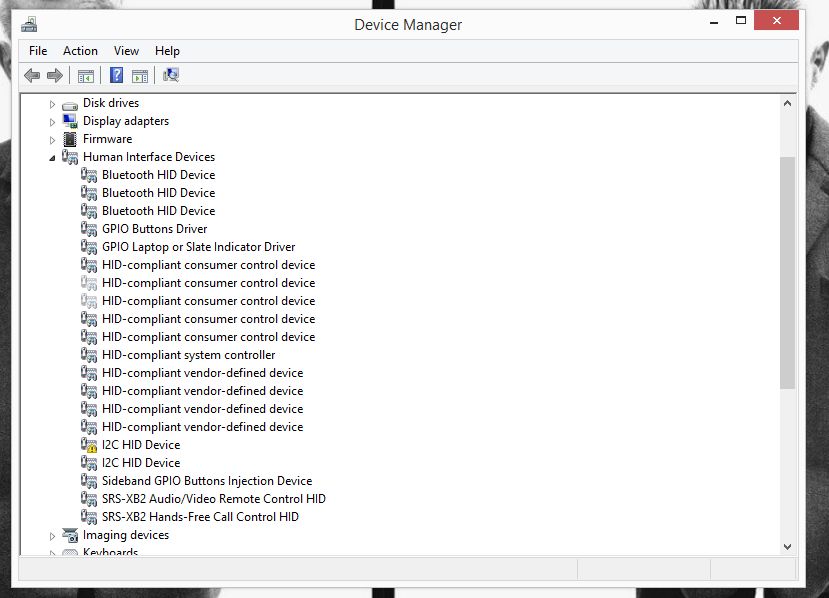Select the Human Interface Devices category icon

[x=70, y=157]
